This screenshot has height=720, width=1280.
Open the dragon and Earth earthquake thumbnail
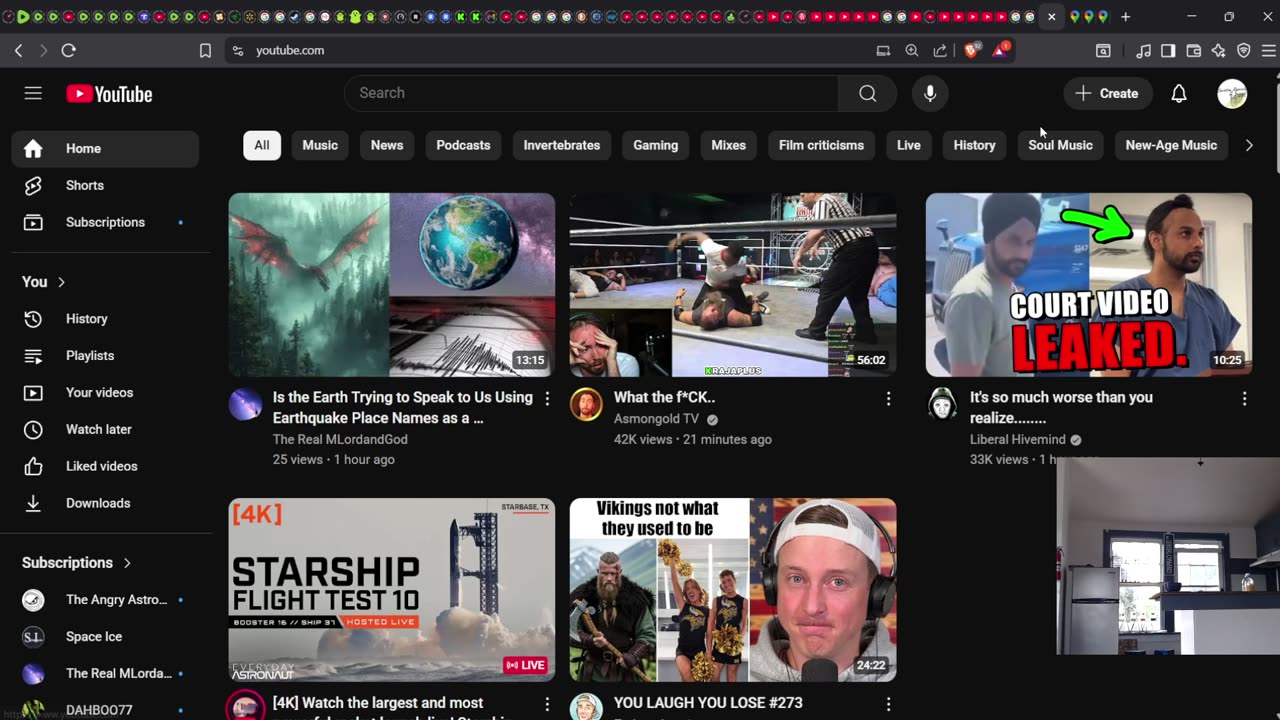point(391,285)
